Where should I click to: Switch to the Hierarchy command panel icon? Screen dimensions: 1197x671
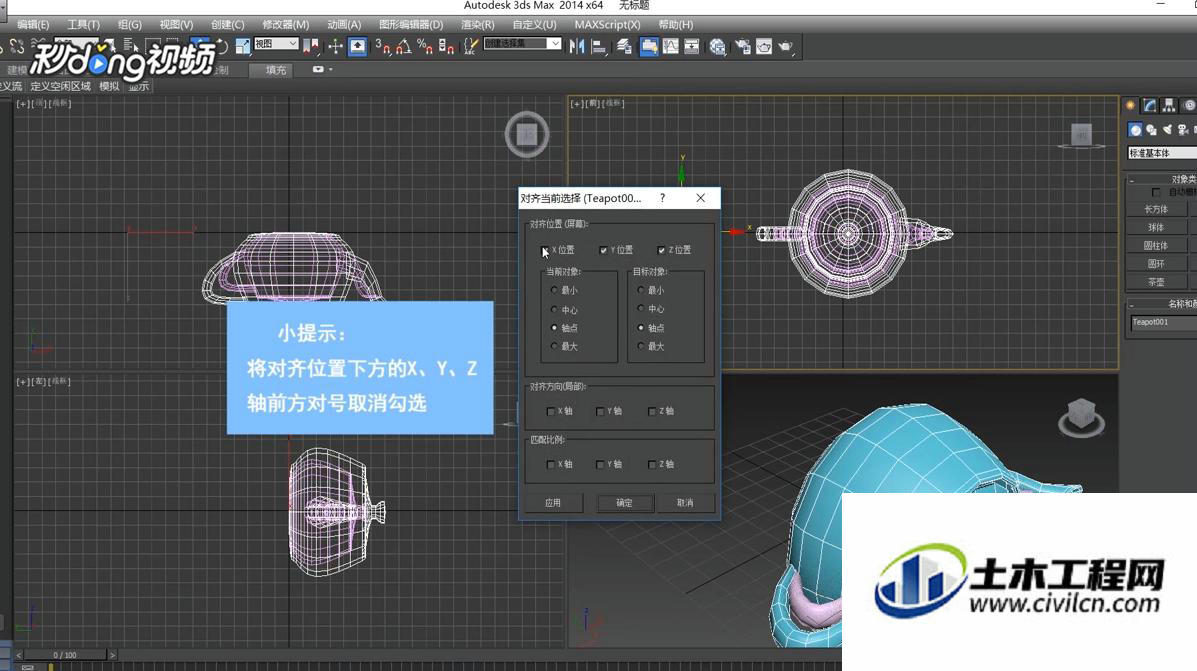(x=1169, y=105)
